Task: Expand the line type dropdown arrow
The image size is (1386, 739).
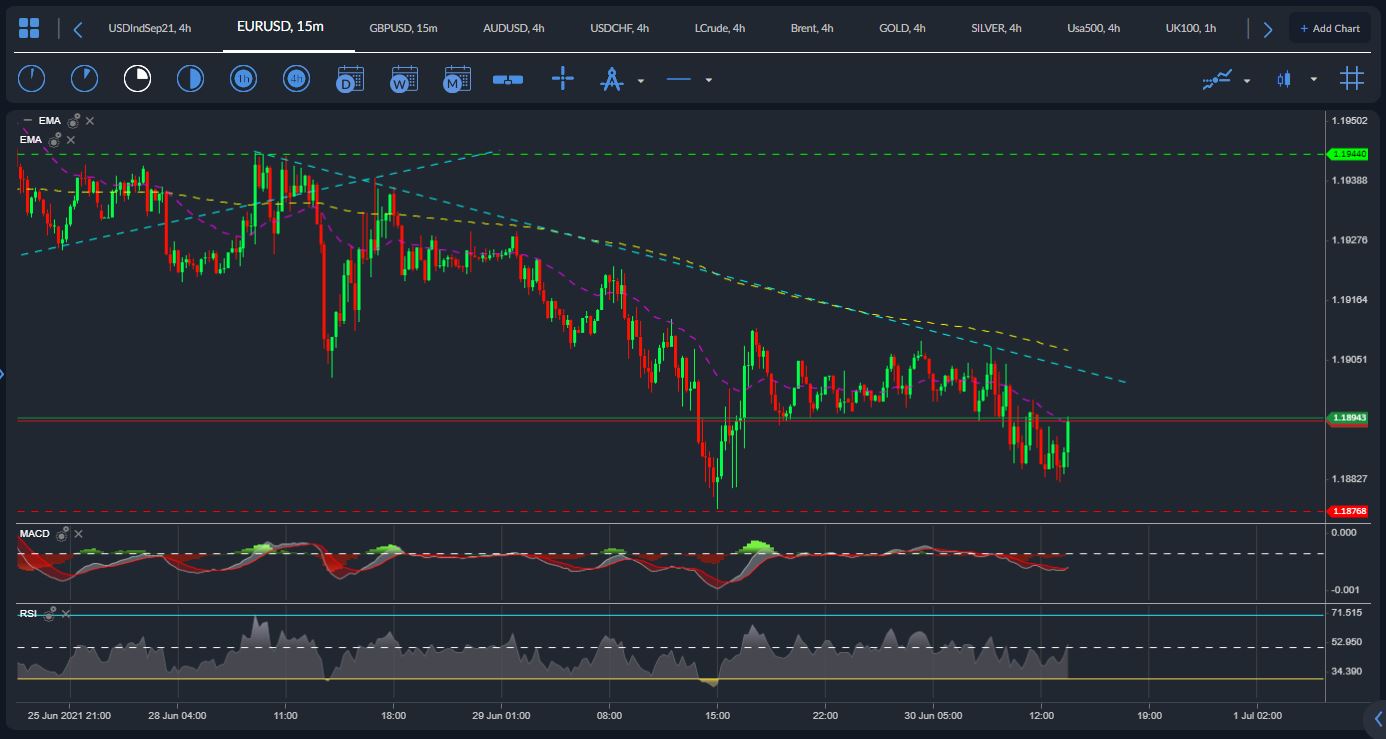Action: point(708,80)
